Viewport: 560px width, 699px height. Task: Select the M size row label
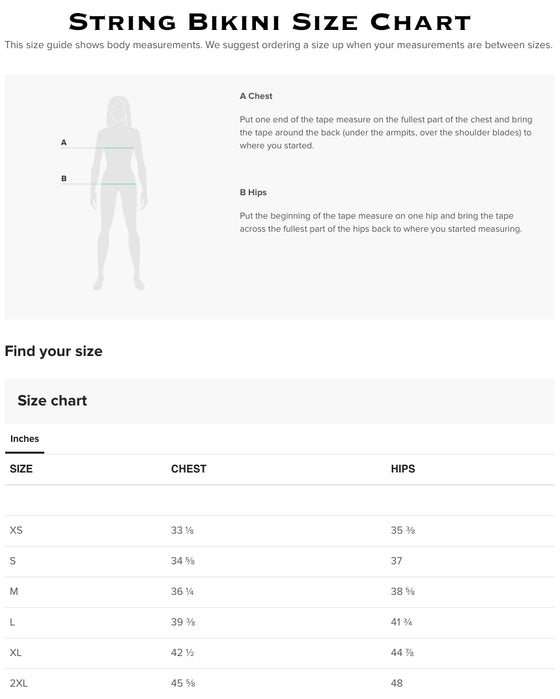click(x=14, y=592)
